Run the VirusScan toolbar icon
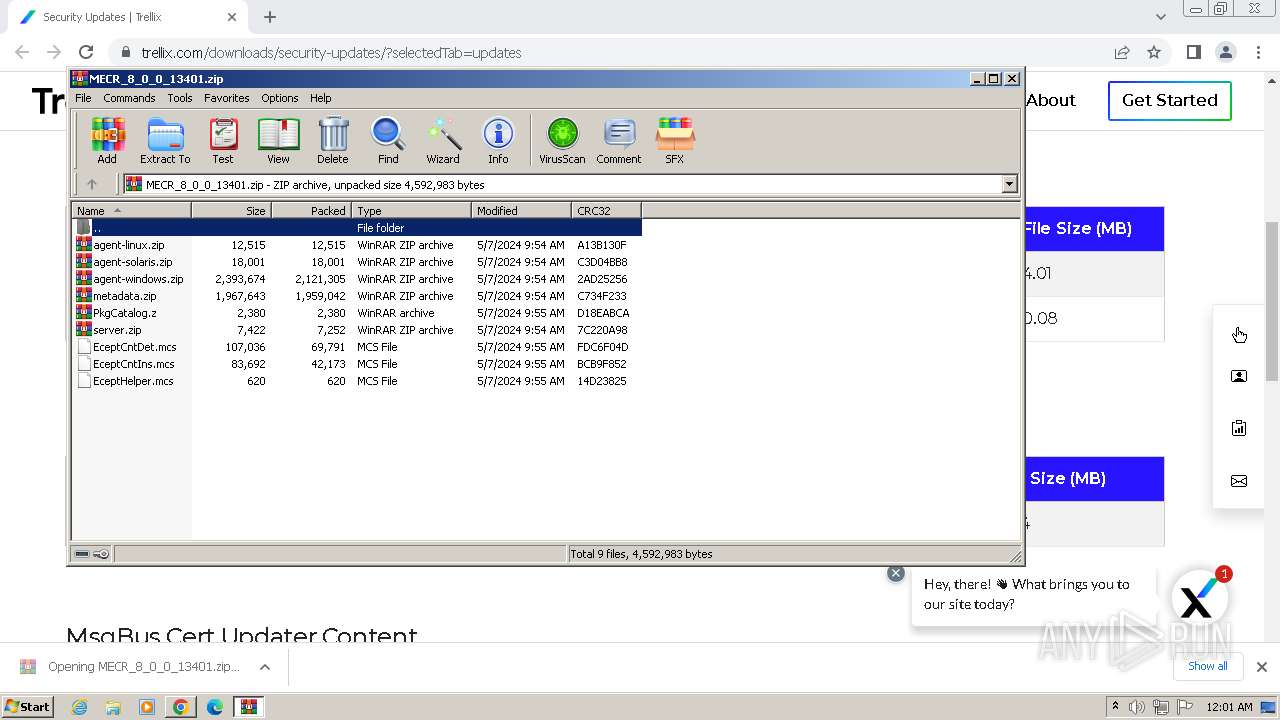The width and height of the screenshot is (1280, 720). coord(562,141)
